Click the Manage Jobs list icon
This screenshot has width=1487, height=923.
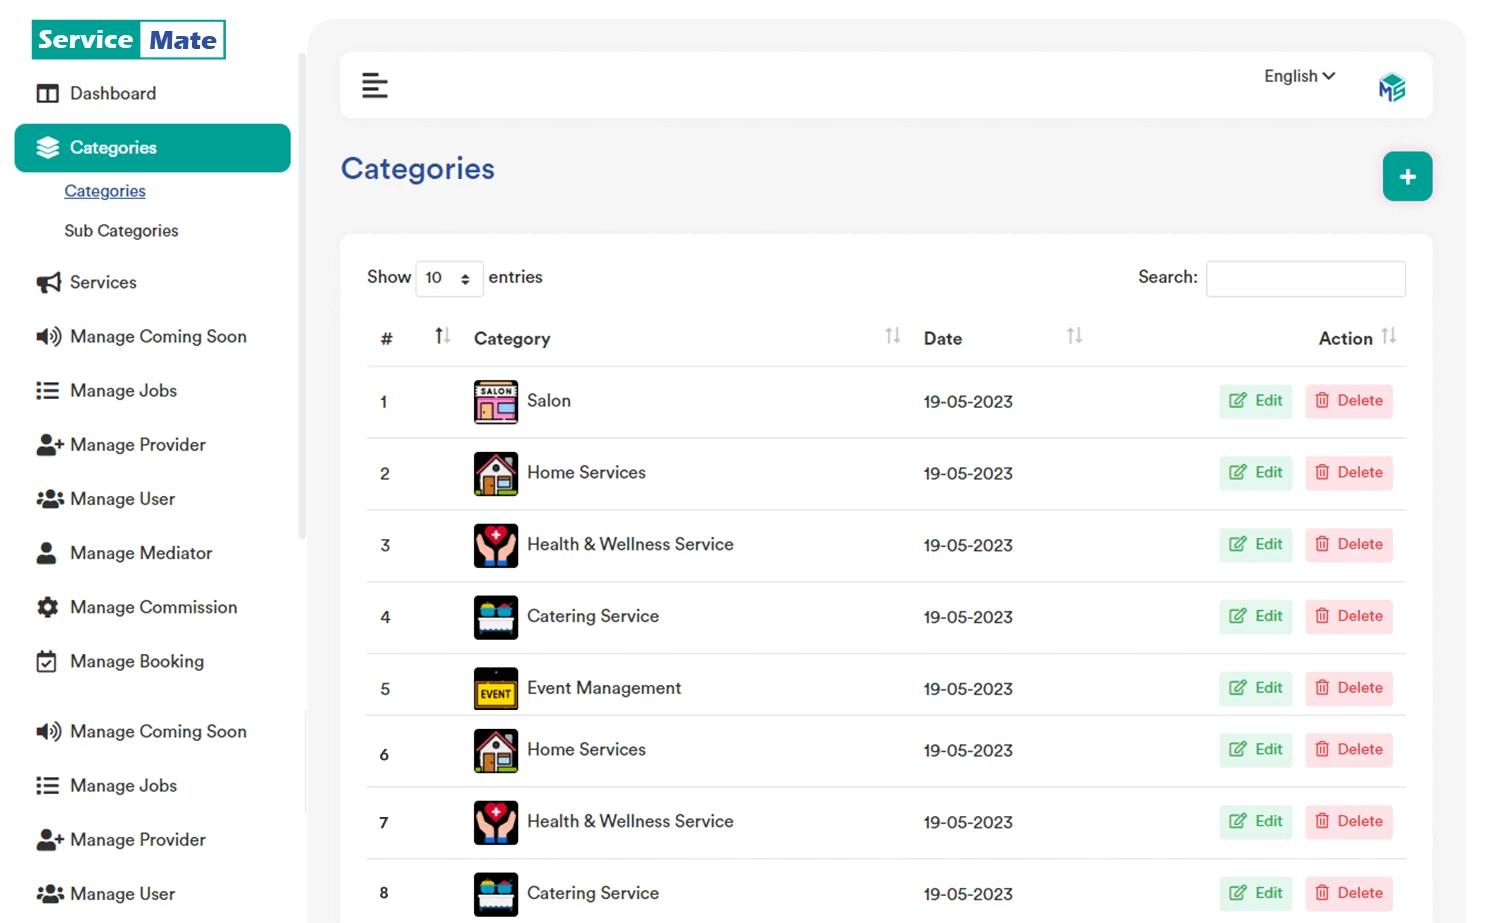pyautogui.click(x=47, y=390)
